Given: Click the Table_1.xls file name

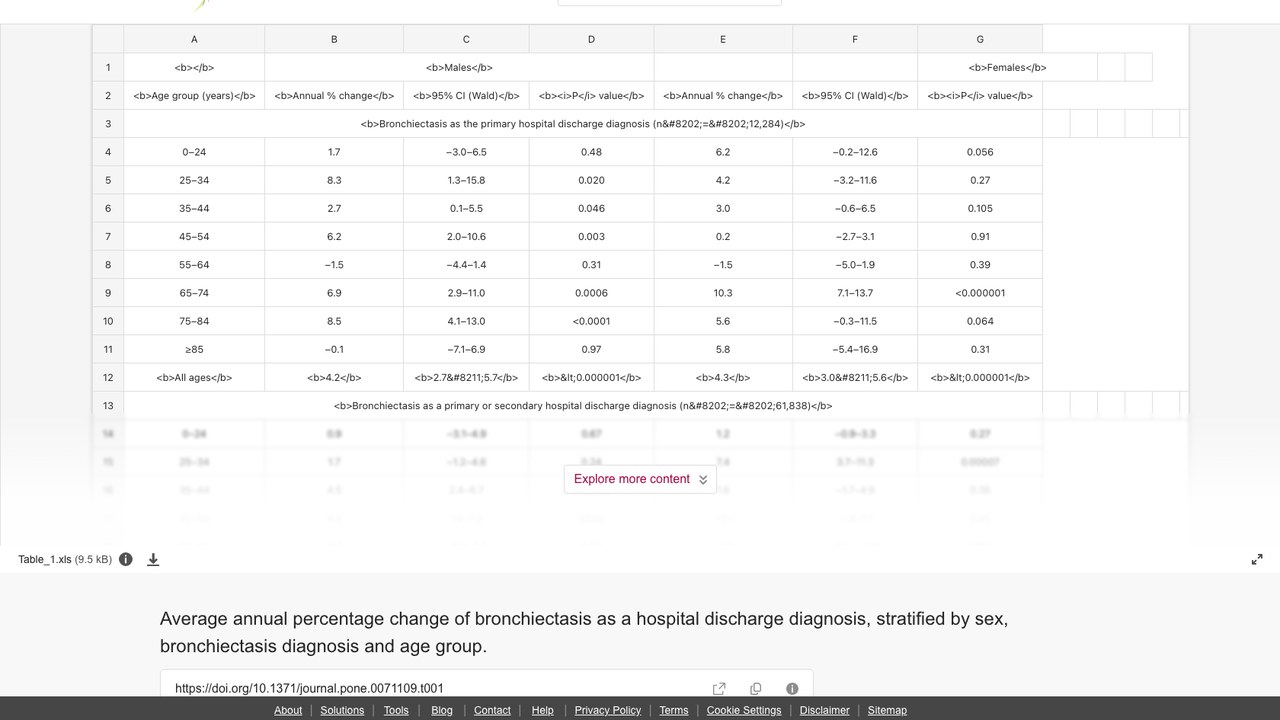Looking at the screenshot, I should 44,559.
